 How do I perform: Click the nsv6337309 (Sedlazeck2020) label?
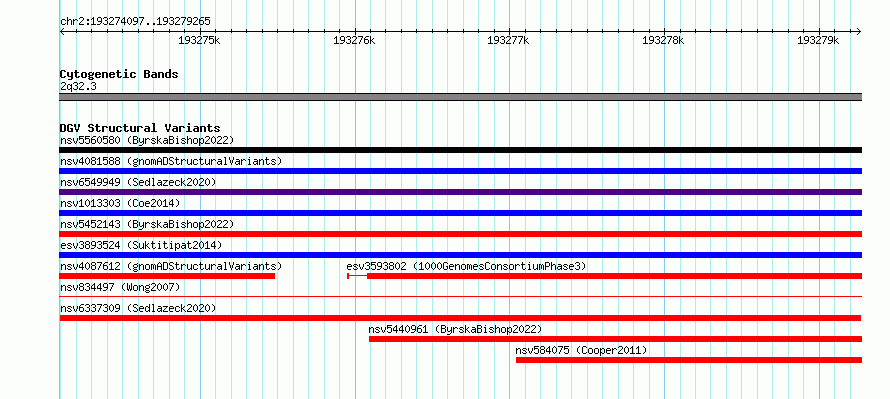tap(138, 308)
